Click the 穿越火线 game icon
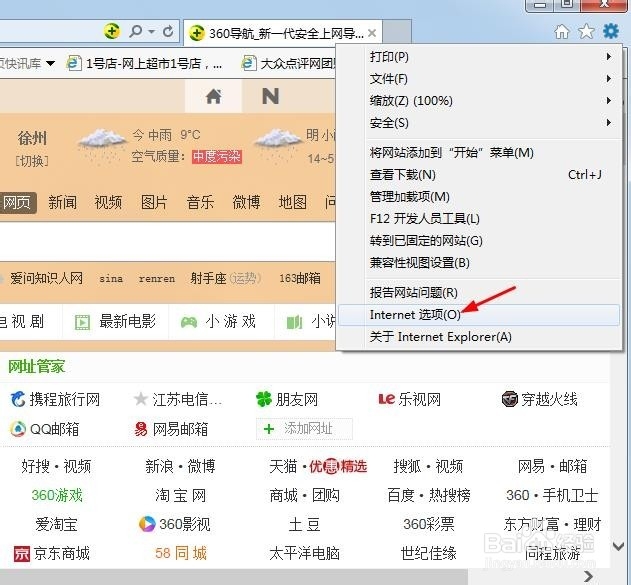This screenshot has width=631, height=585. pos(509,399)
